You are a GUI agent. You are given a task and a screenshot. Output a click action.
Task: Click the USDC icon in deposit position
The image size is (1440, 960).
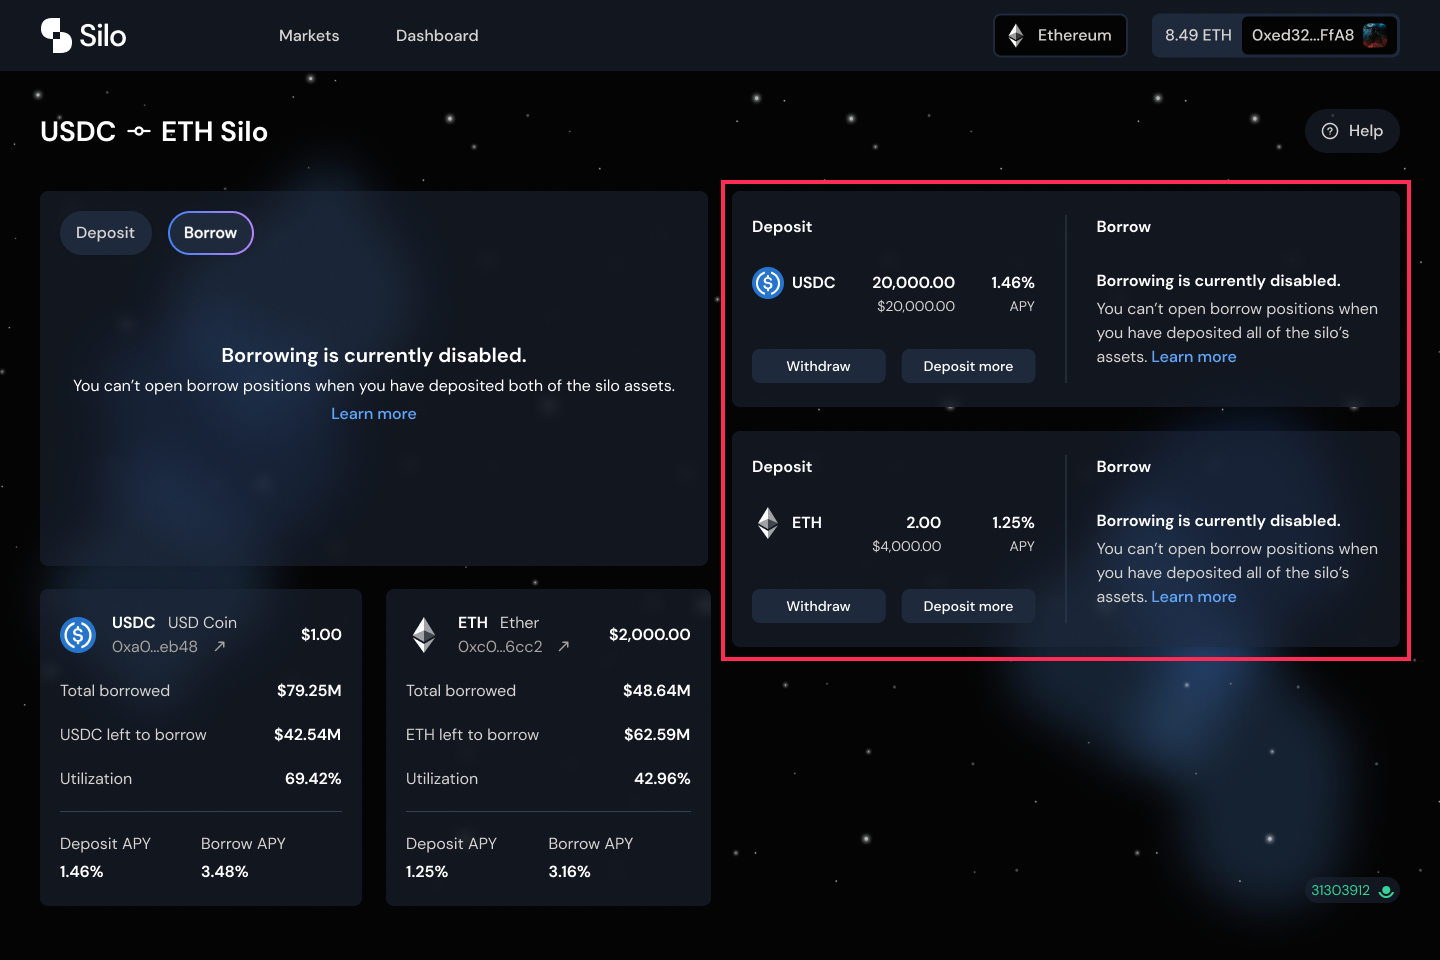(768, 283)
